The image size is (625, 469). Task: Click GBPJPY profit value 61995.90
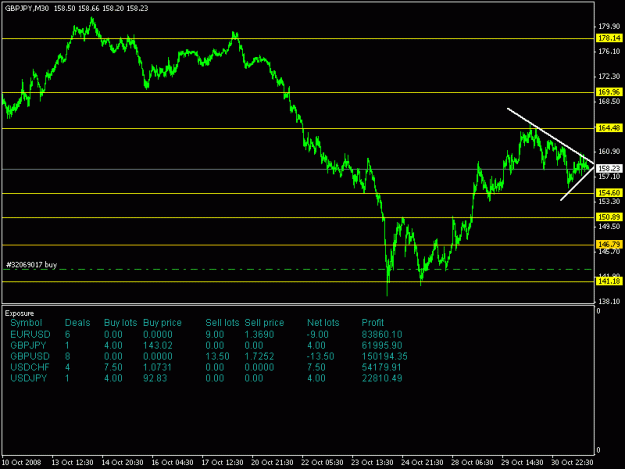tap(382, 345)
